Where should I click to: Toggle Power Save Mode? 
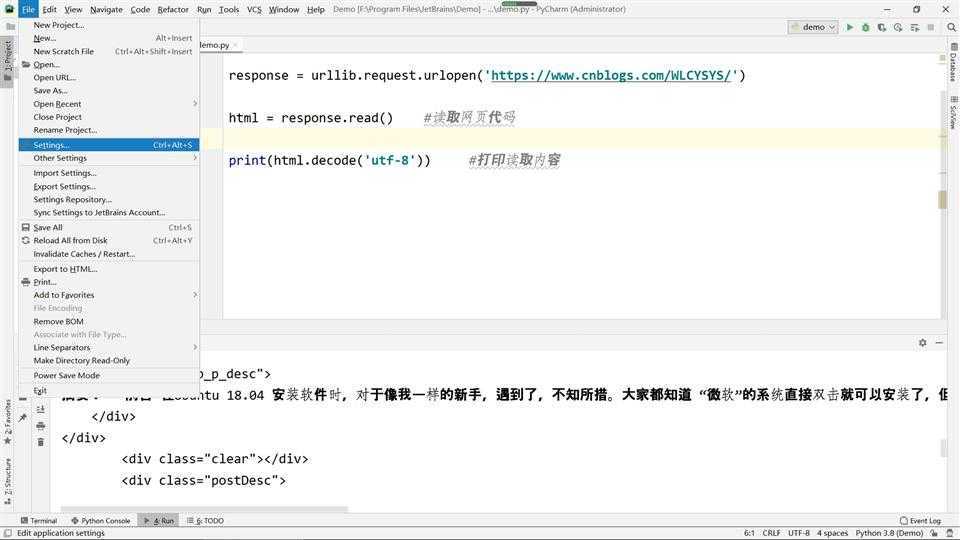109,375
